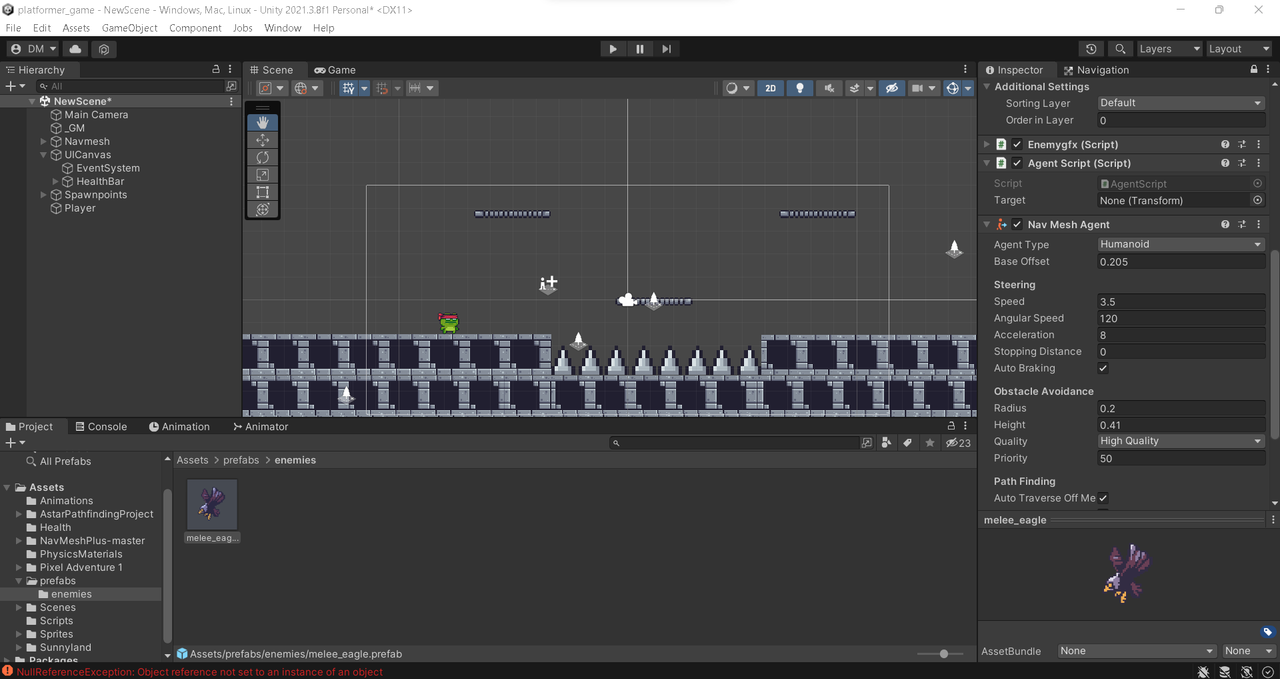The height and width of the screenshot is (679, 1280).
Task: Select the Hand view tool
Action: click(263, 122)
